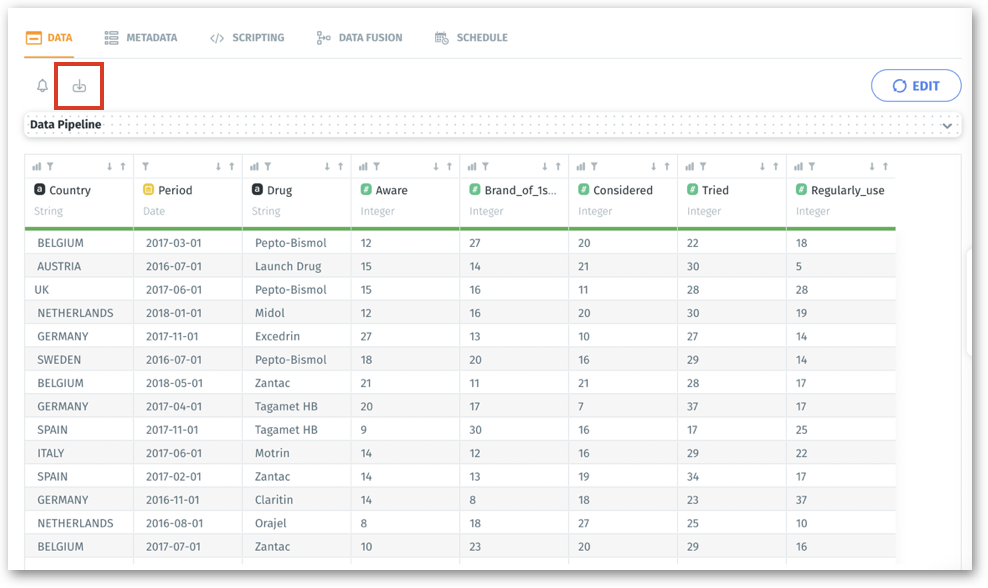This screenshot has height=588, width=988.
Task: Sort Drug column ascending
Action: (341, 166)
